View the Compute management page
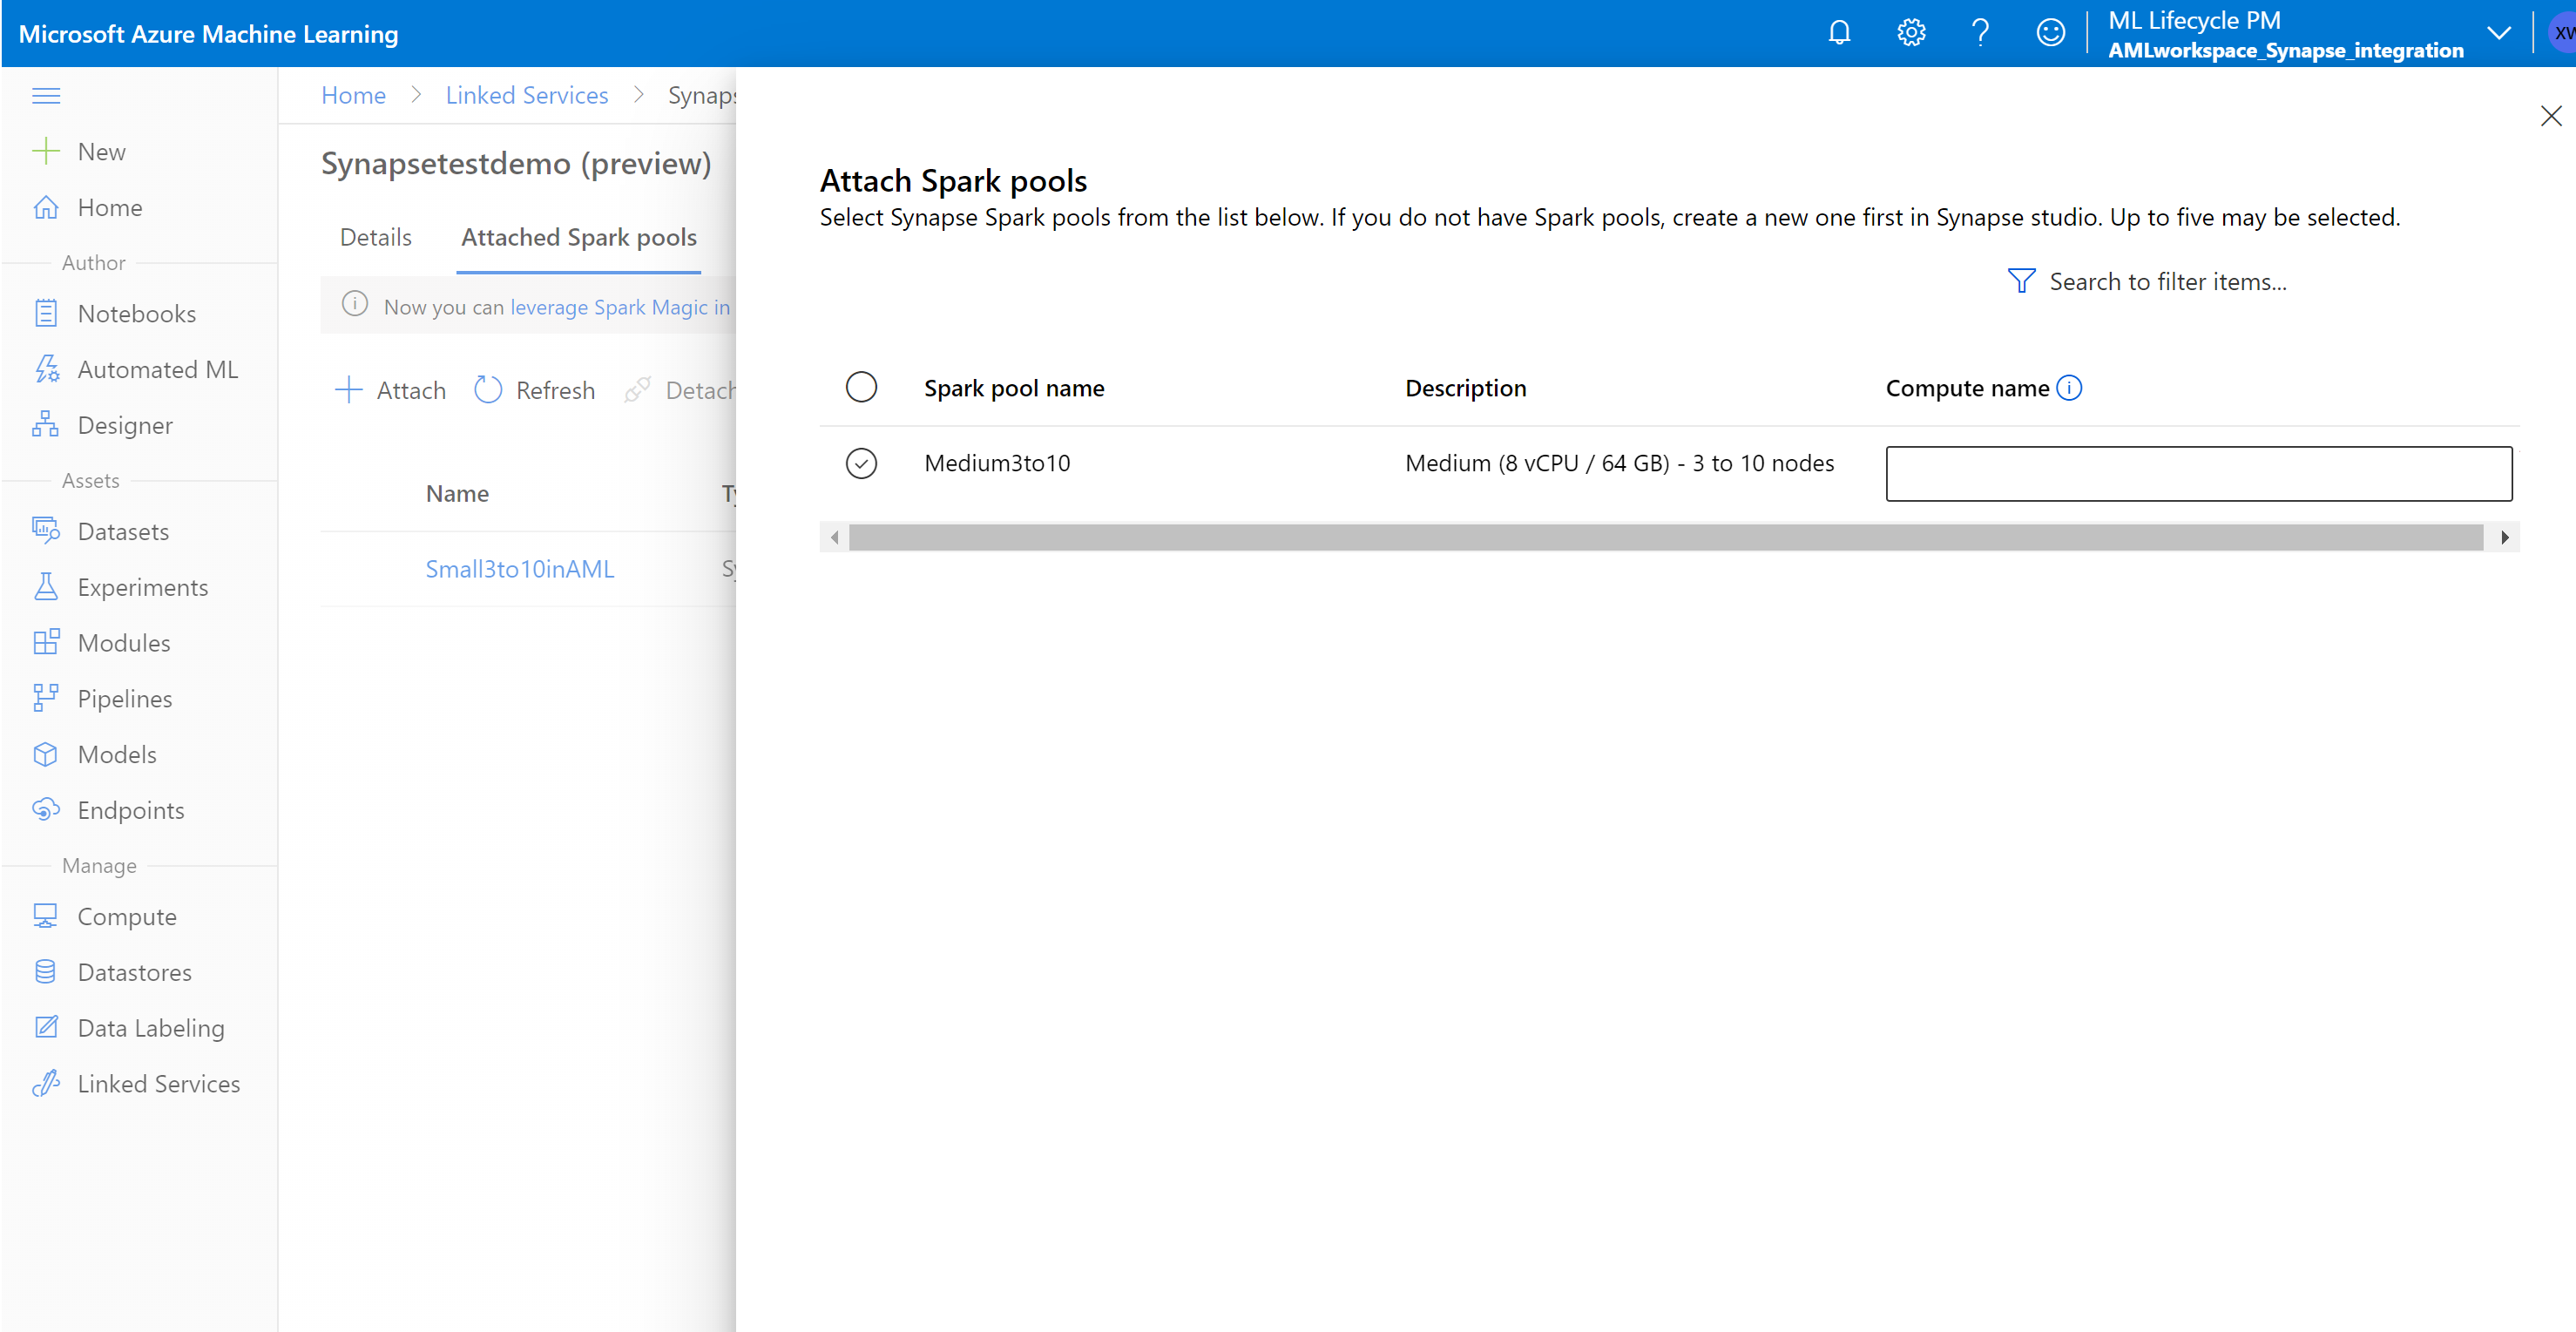Screen dimensions: 2576x1332 (127, 916)
